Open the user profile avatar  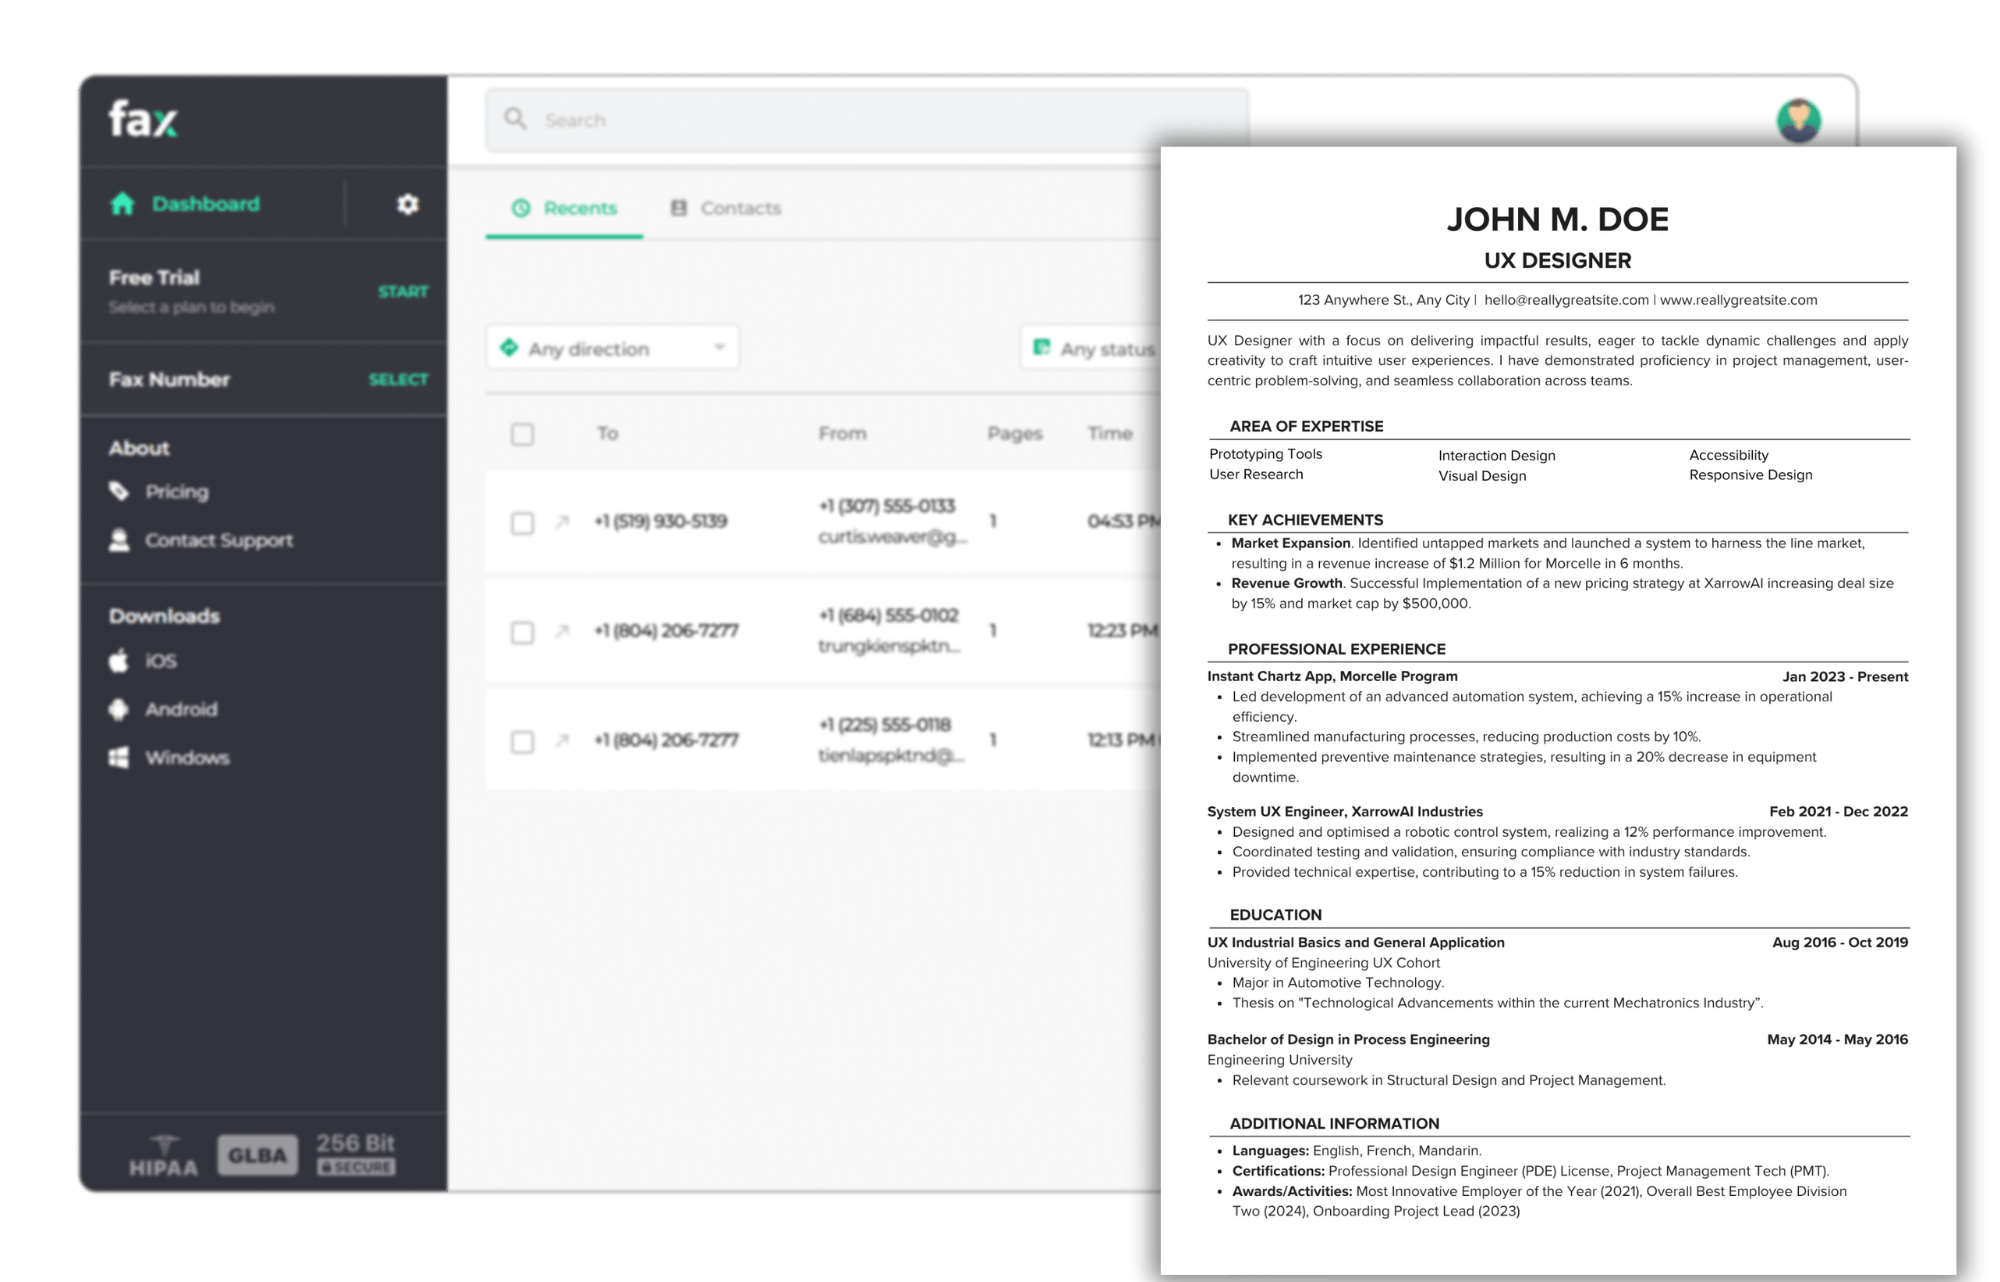tap(1798, 121)
